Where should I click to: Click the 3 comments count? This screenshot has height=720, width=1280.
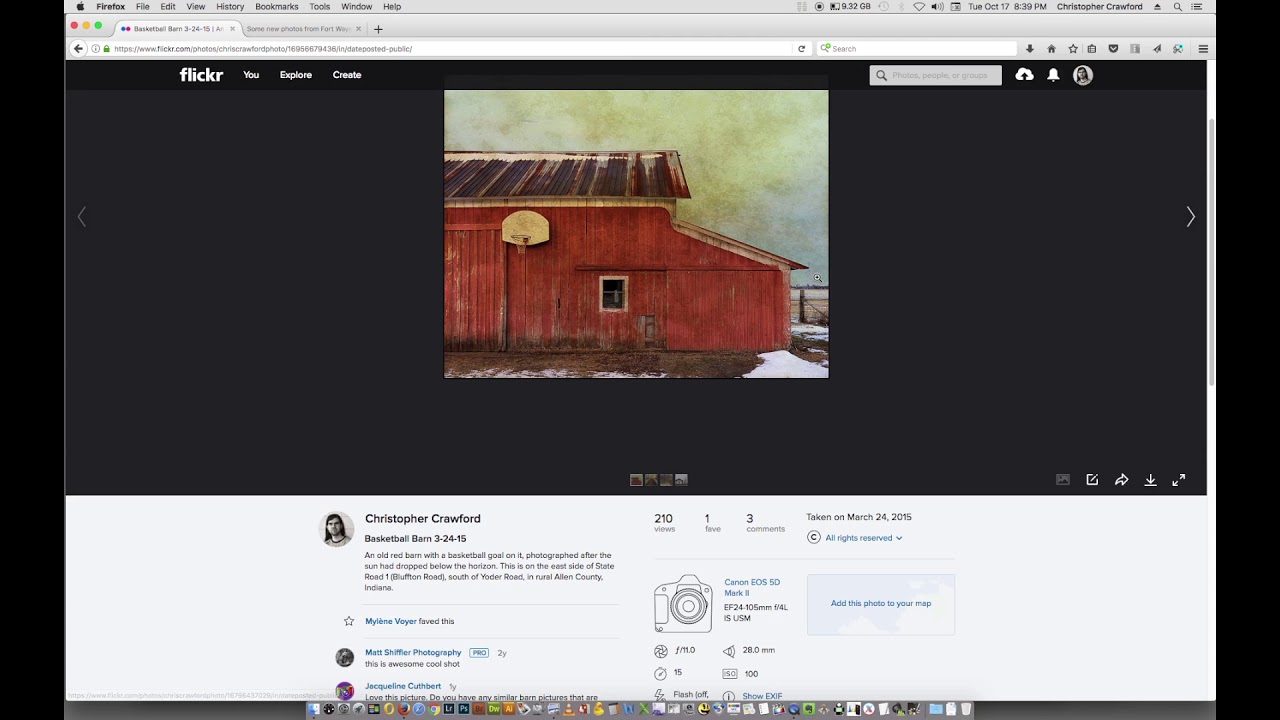coord(765,523)
